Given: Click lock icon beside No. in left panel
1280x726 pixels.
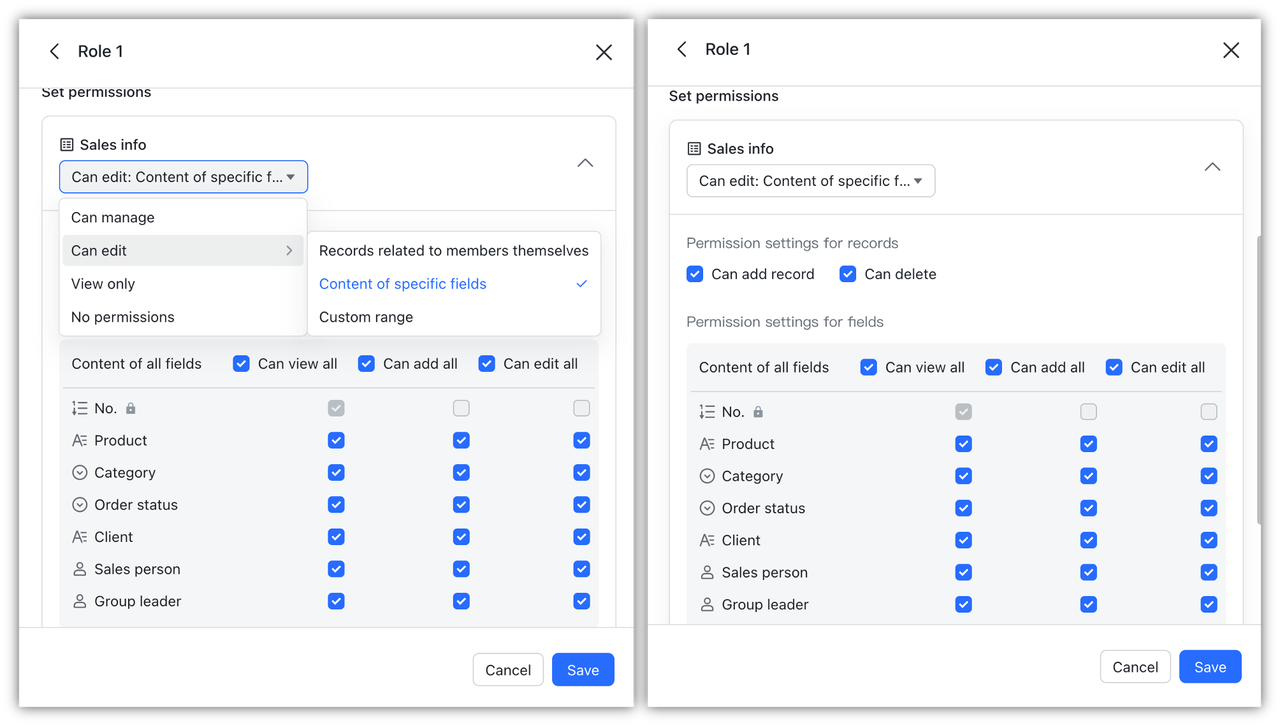Looking at the screenshot, I should click(x=131, y=409).
